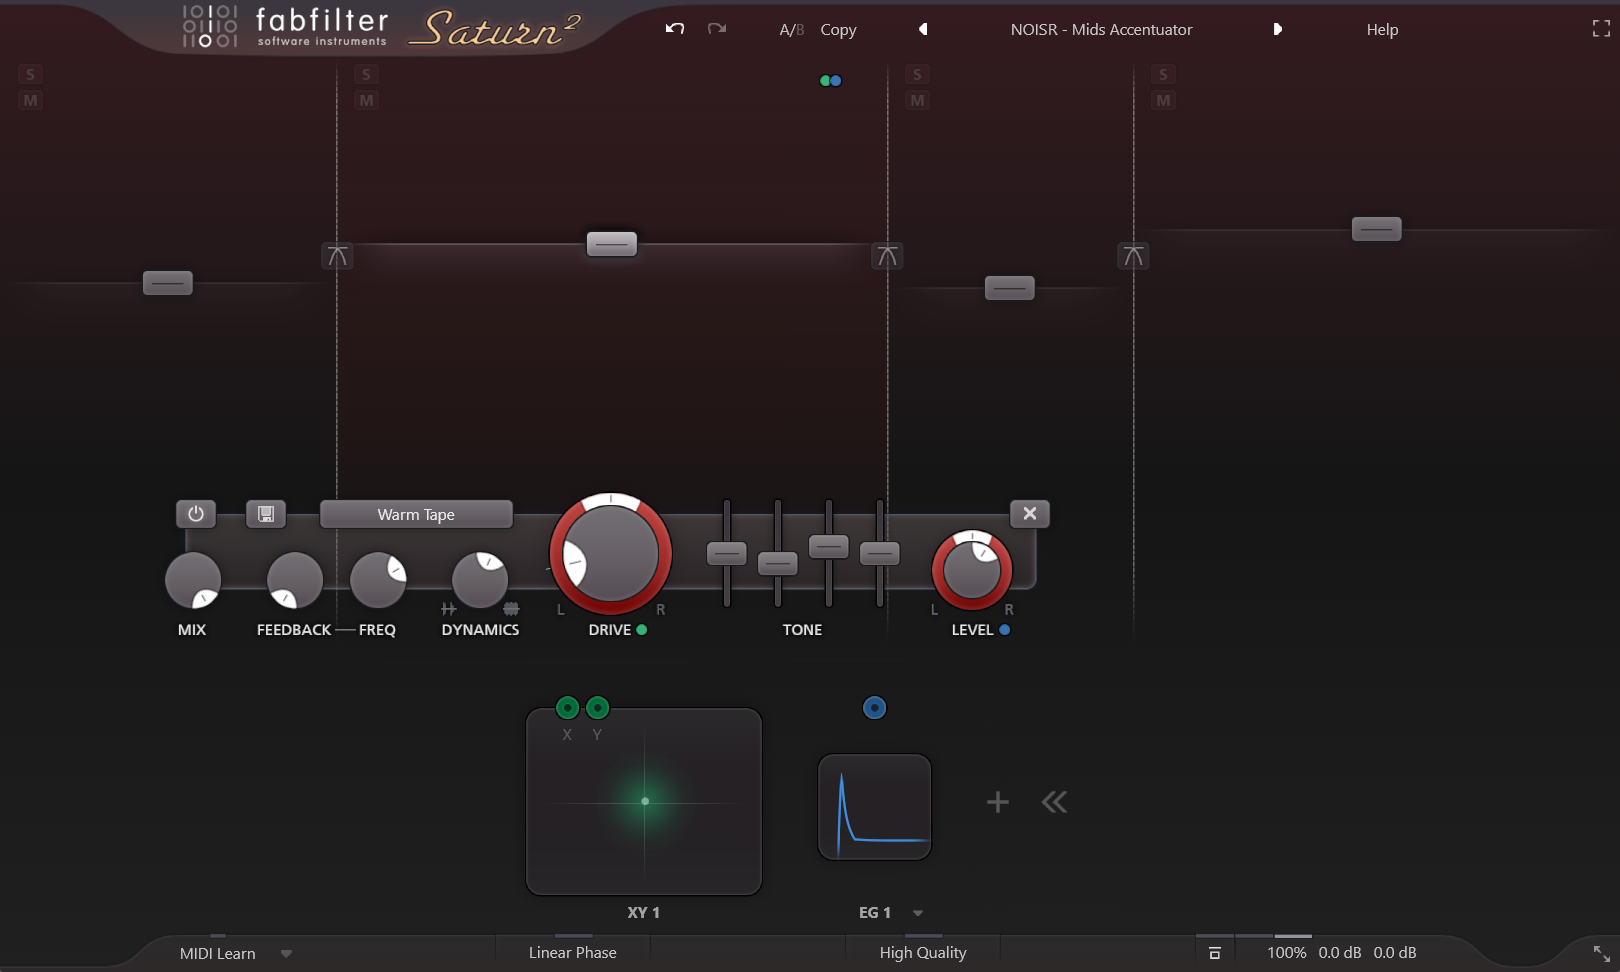Click the global bypass icon in bottom bar
This screenshot has height=972, width=1620.
(1215, 952)
